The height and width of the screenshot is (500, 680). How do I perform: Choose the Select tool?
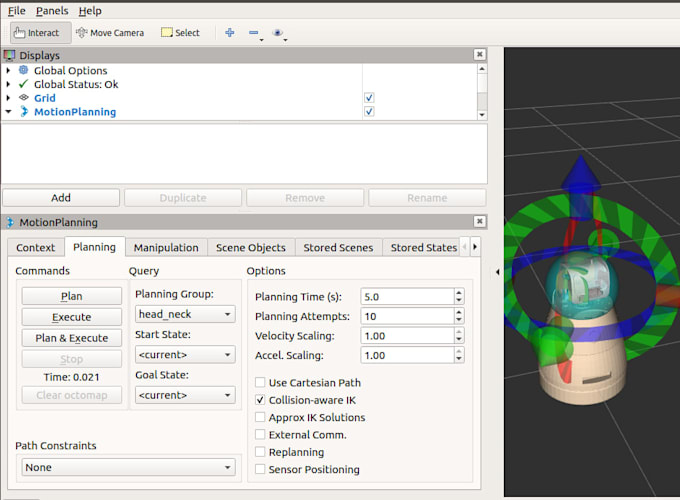coord(180,33)
